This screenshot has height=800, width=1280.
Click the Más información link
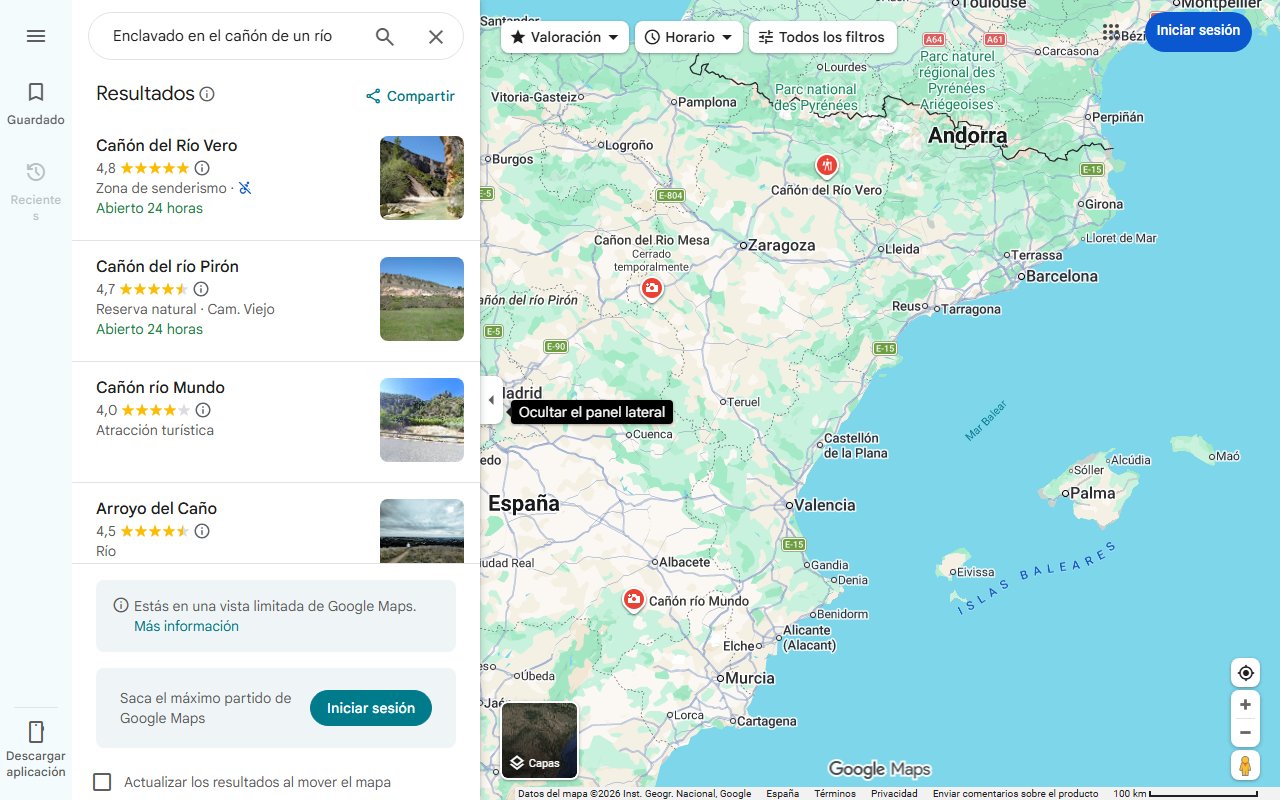click(x=186, y=625)
